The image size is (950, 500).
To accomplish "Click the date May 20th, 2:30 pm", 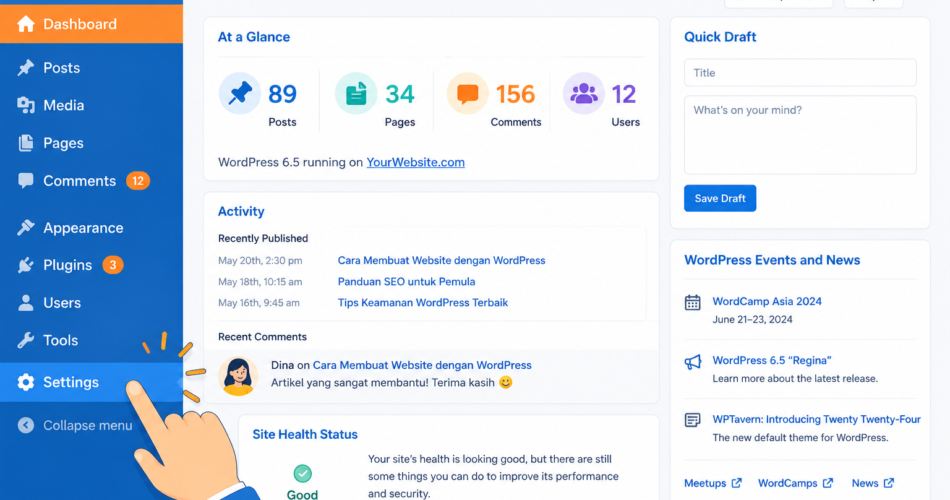I will coord(260,261).
